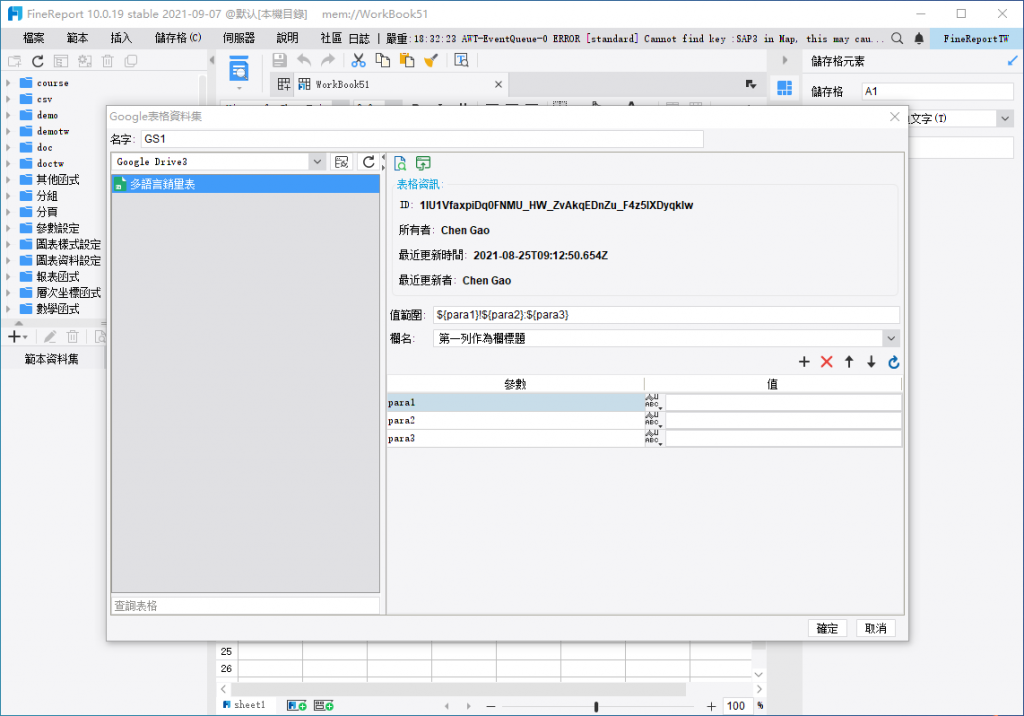
Task: Select the 多語言銷量表 sheet in the list
Action: coord(246,184)
